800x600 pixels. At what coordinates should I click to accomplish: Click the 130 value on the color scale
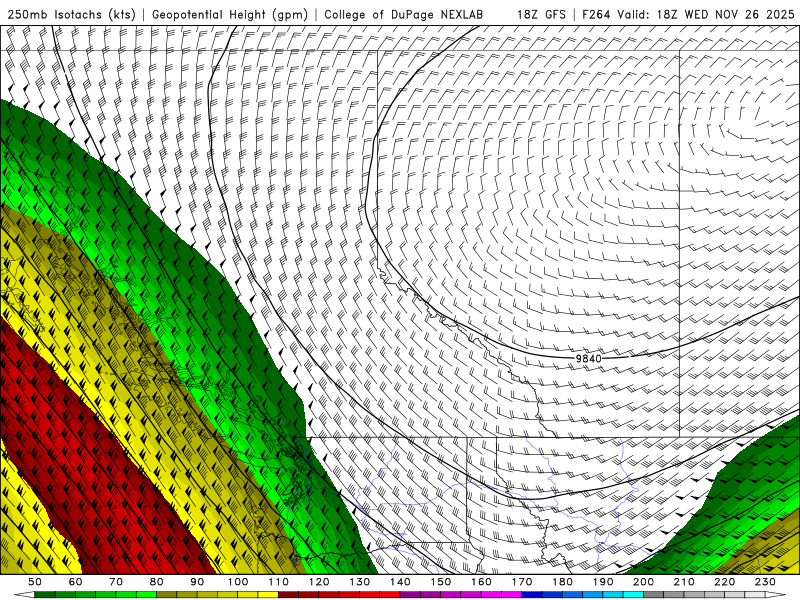360,582
